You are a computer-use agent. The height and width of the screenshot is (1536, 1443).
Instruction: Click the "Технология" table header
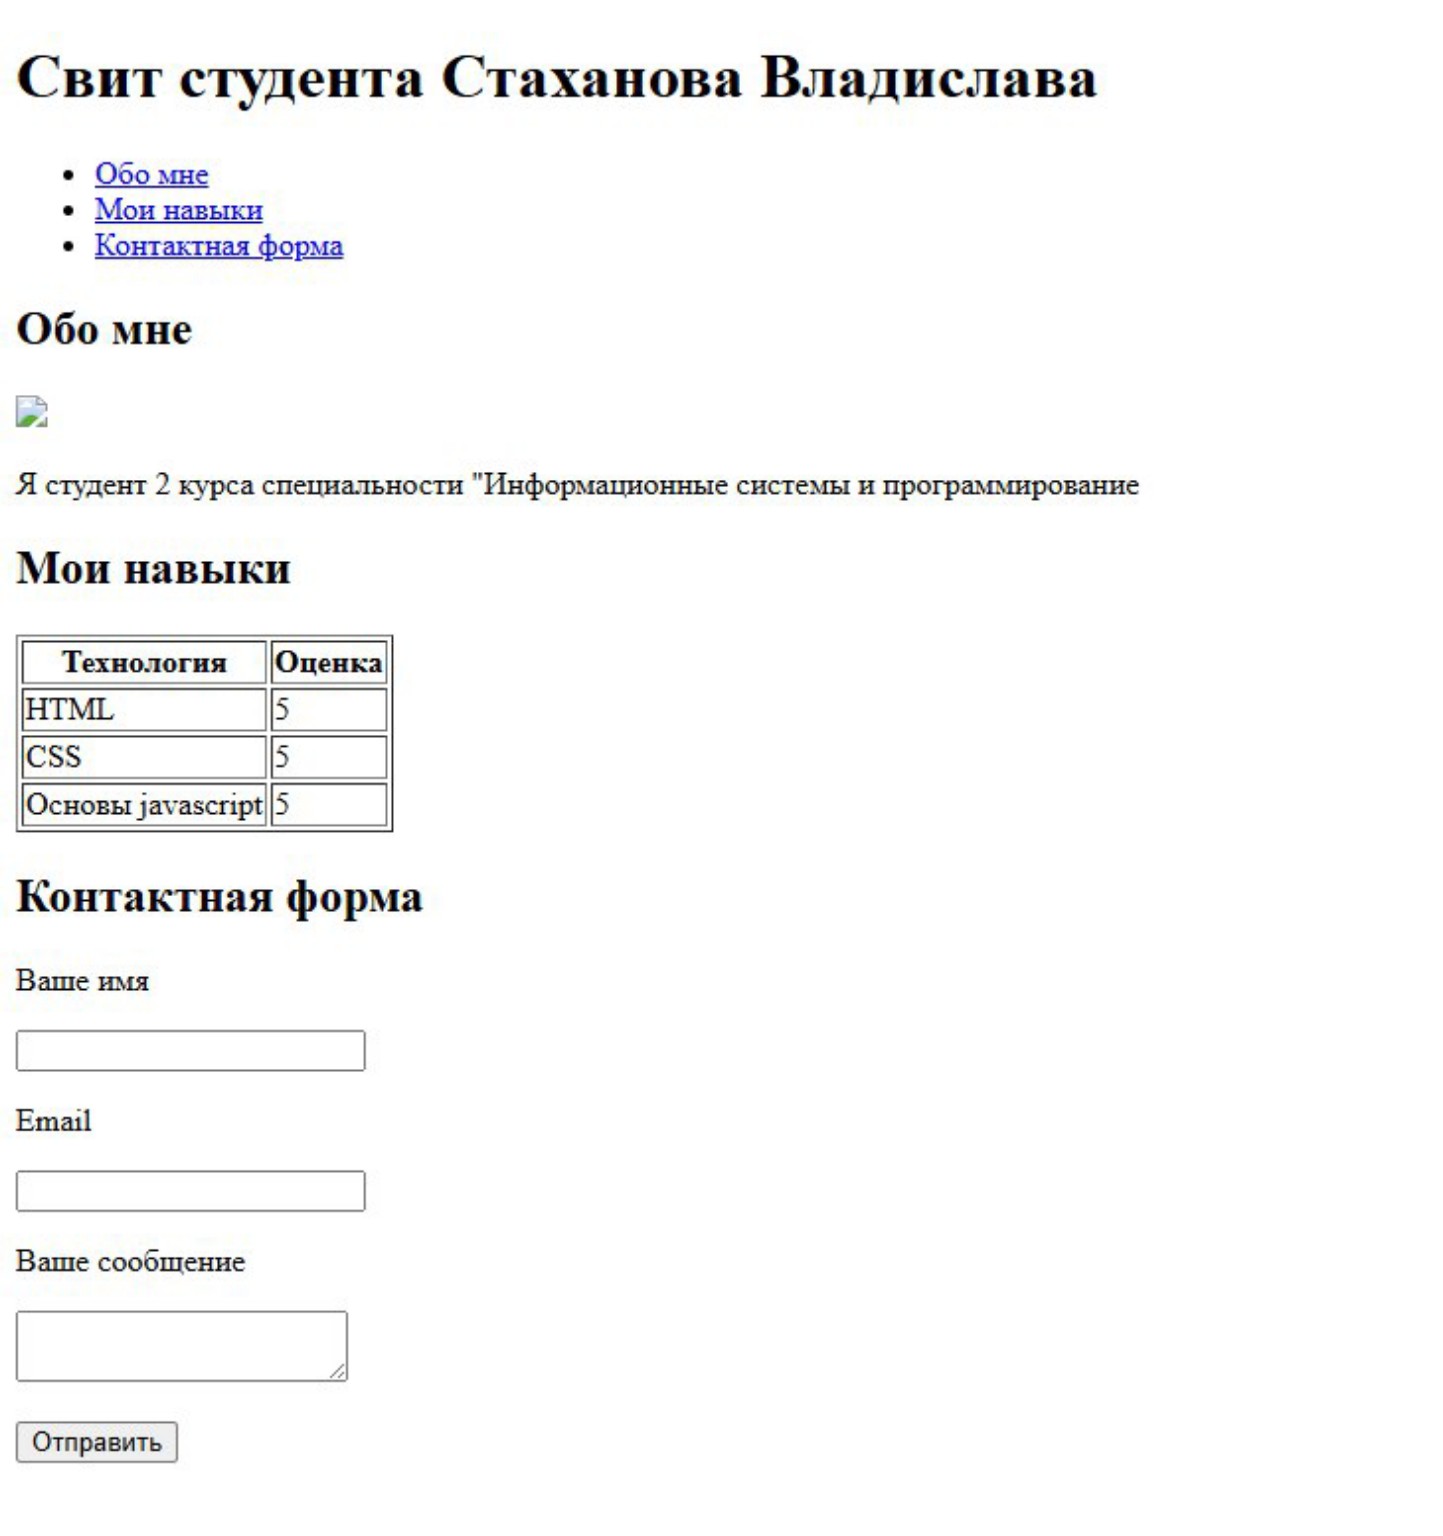coord(144,661)
